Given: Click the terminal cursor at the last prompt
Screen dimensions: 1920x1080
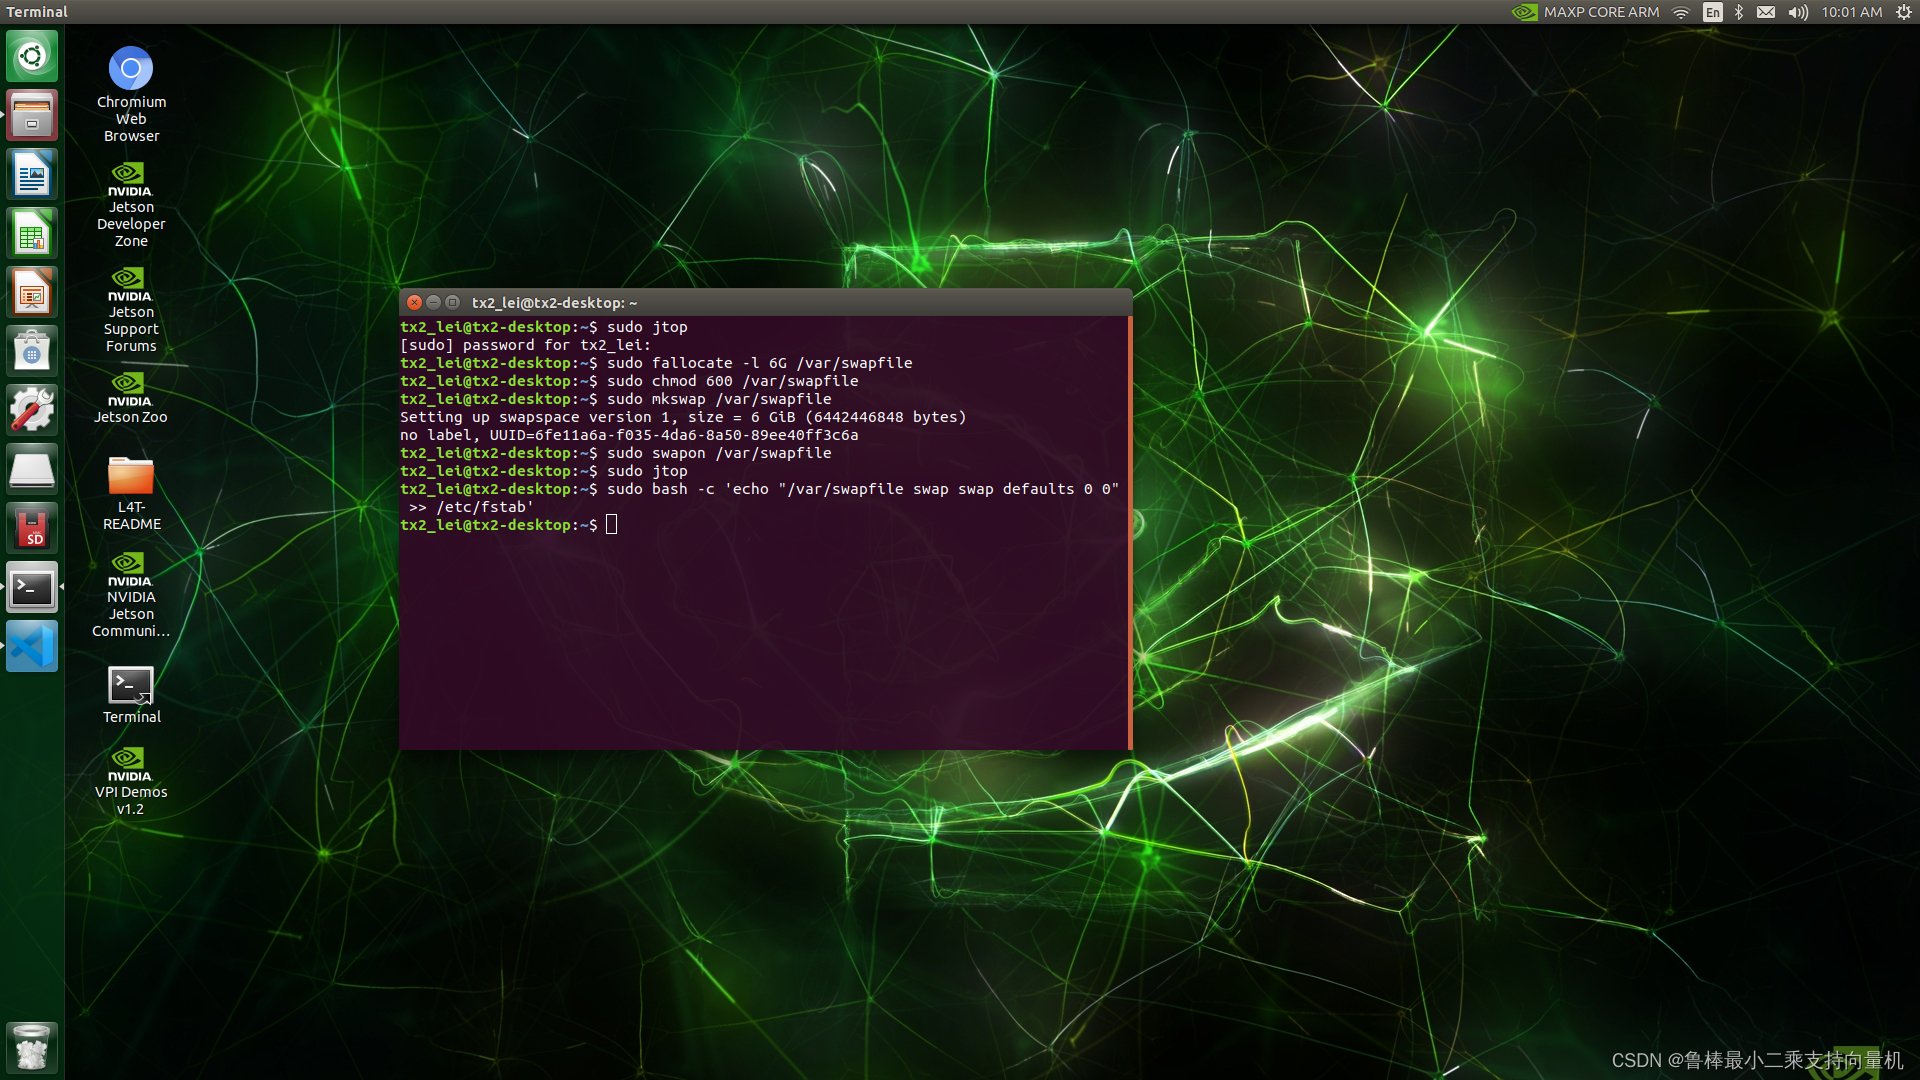Looking at the screenshot, I should click(611, 524).
